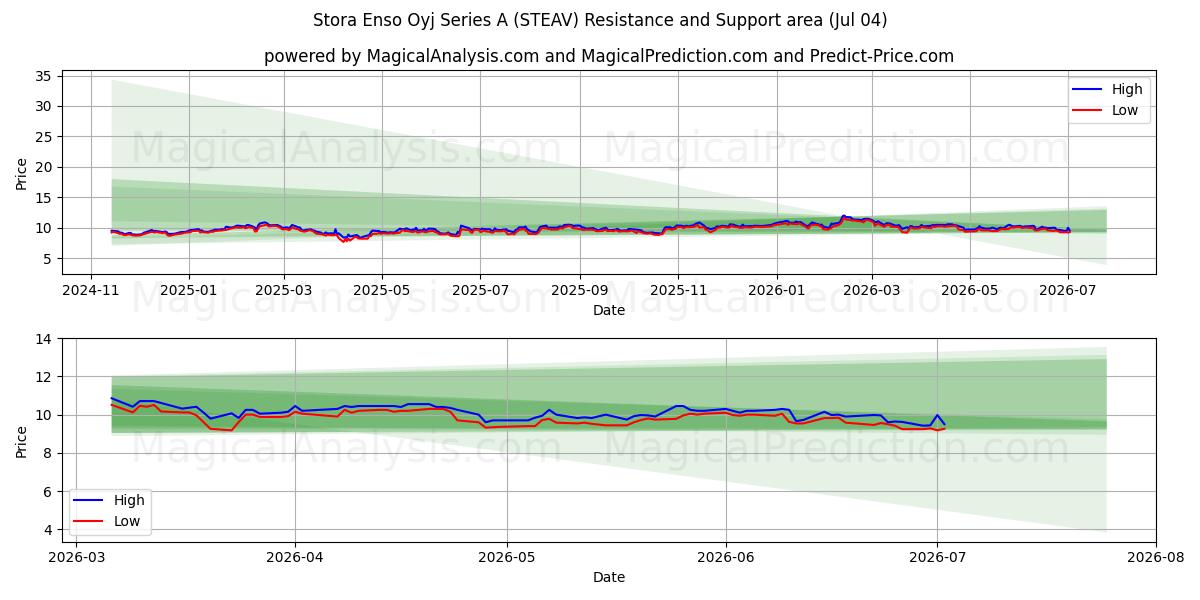The height and width of the screenshot is (600, 1200).
Task: Click the '2026-06' date tick label
Action: pyautogui.click(x=725, y=558)
